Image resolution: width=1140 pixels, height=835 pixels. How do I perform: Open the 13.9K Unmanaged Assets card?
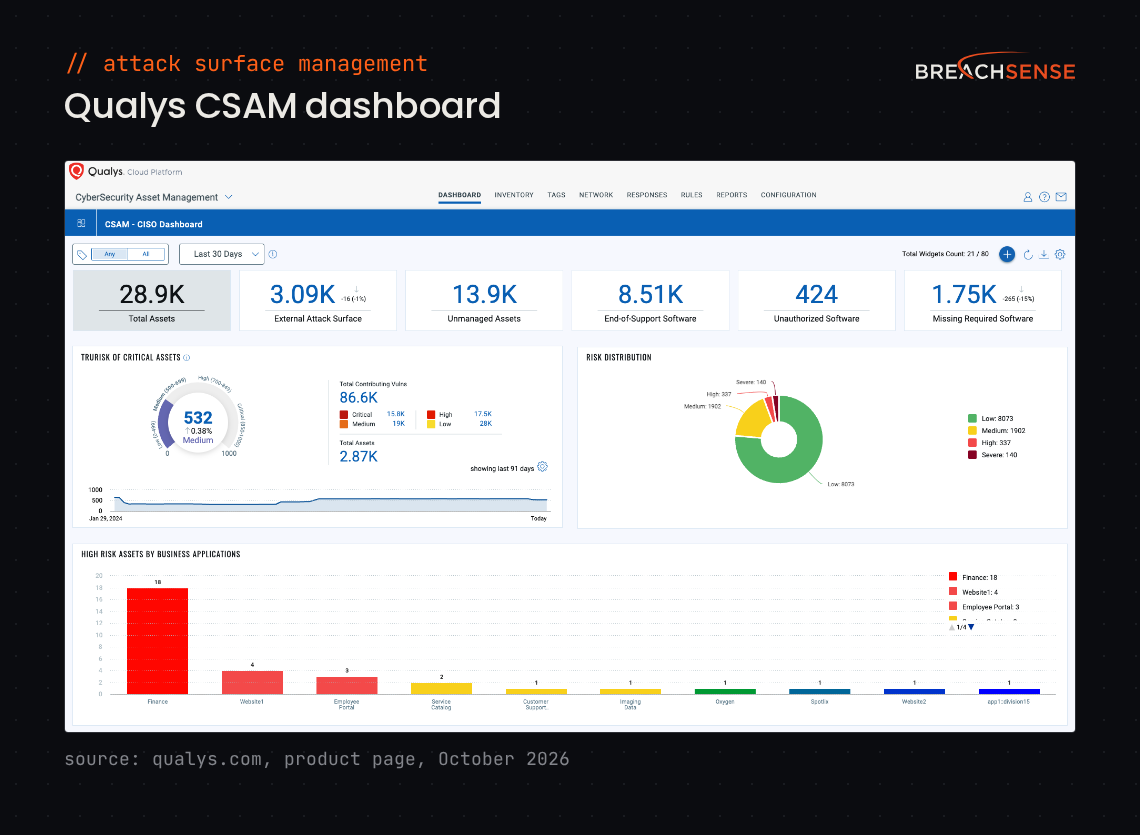[x=484, y=300]
